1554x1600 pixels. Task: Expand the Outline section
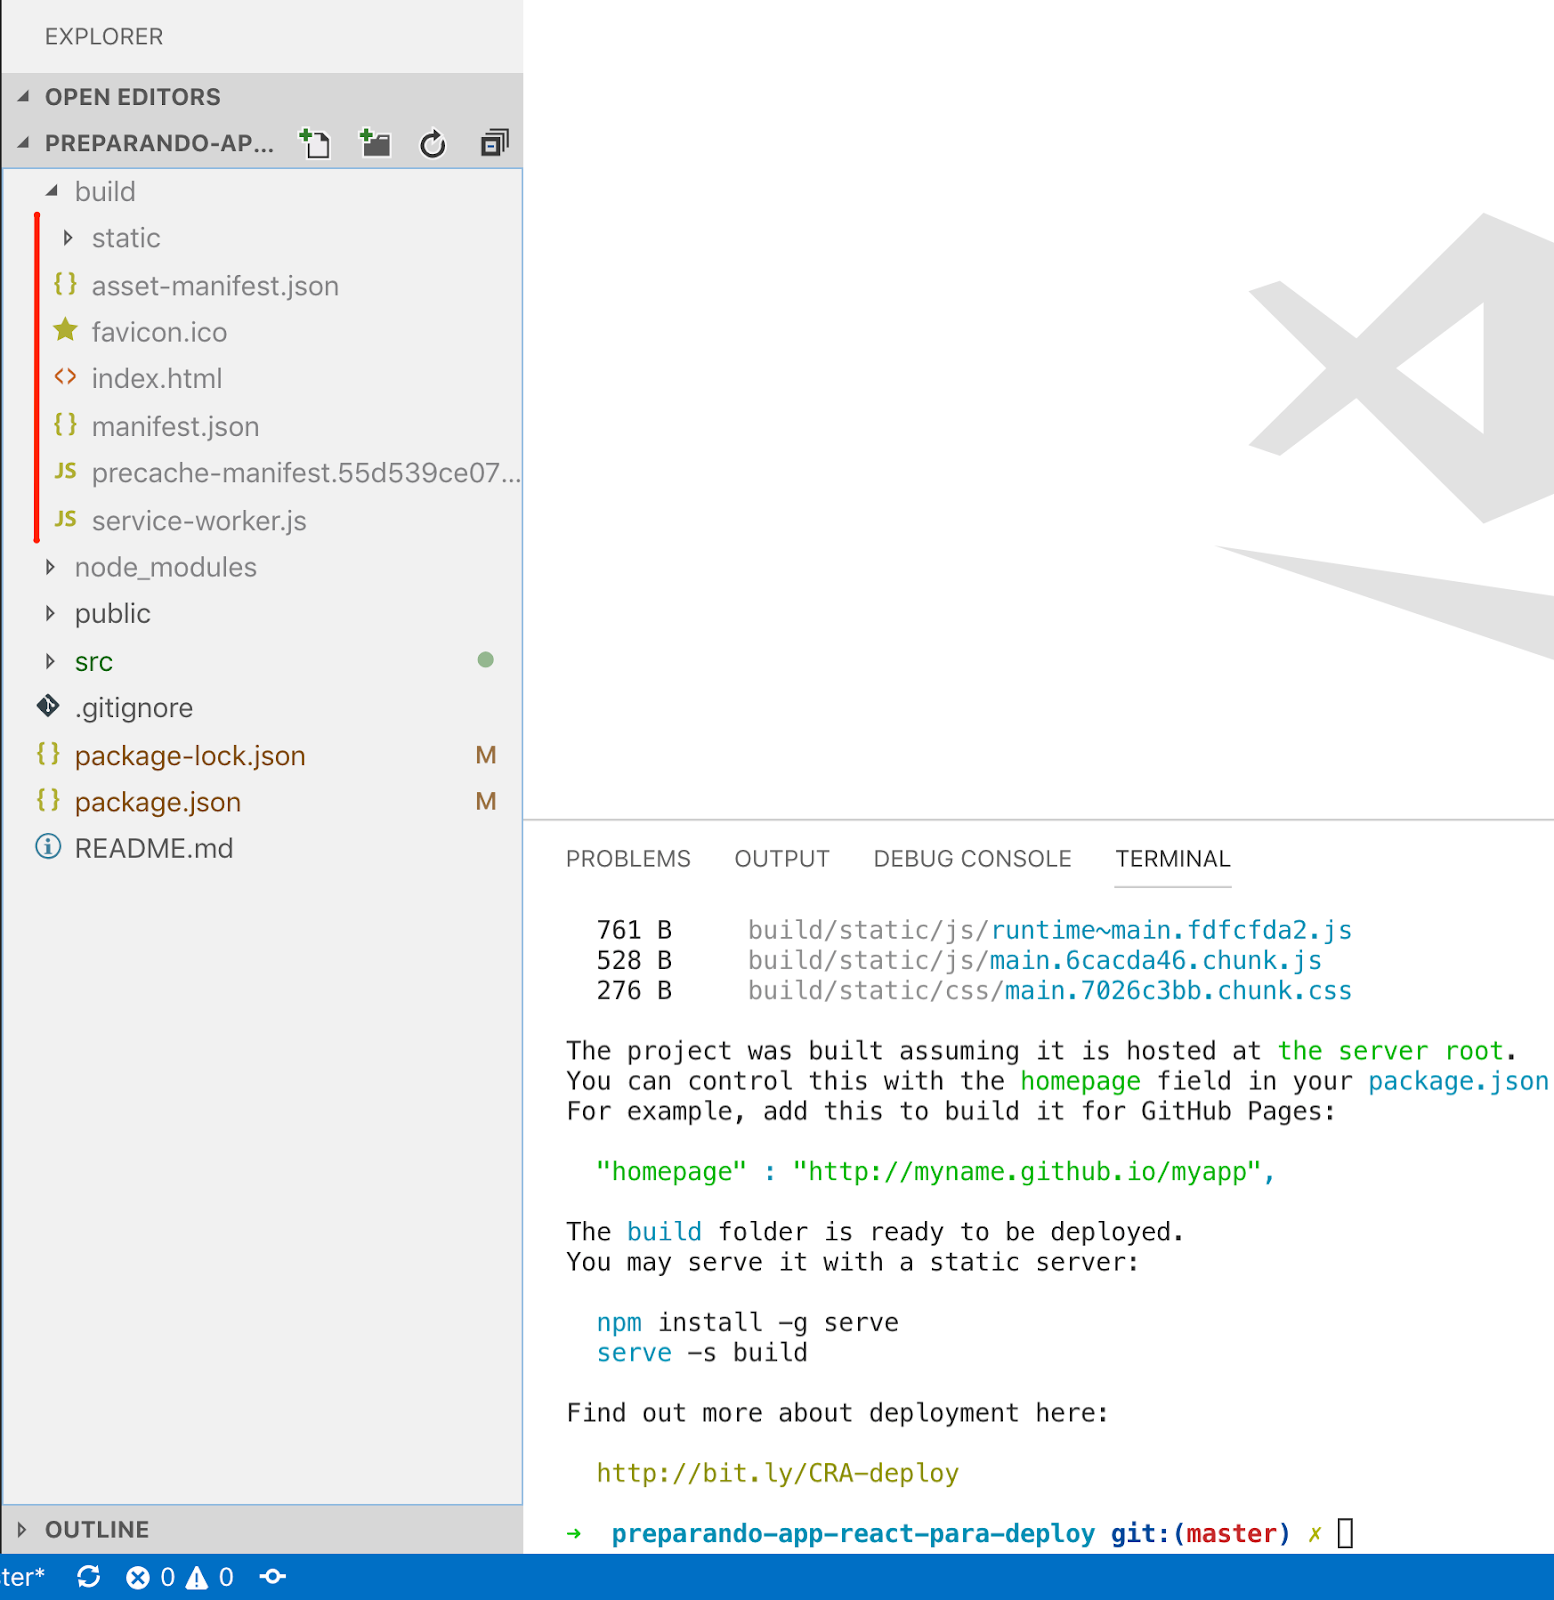pyautogui.click(x=22, y=1529)
